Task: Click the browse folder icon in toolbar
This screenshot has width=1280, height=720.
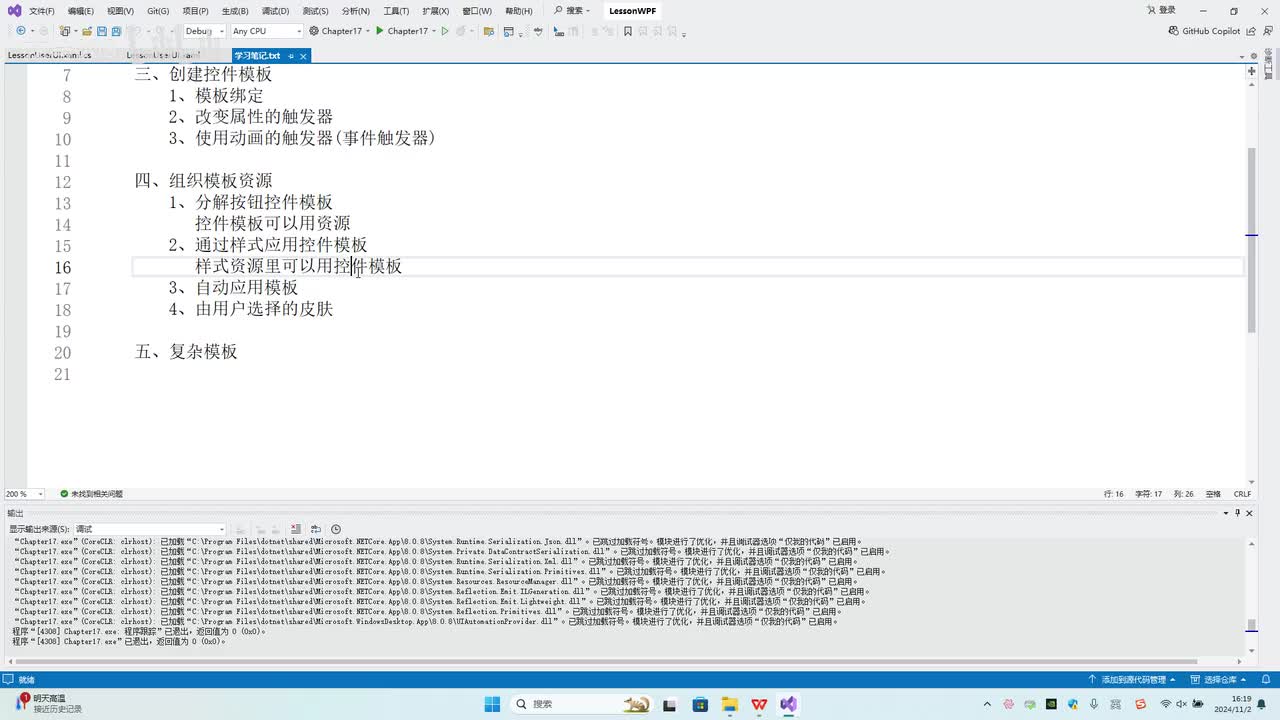Action: click(489, 31)
